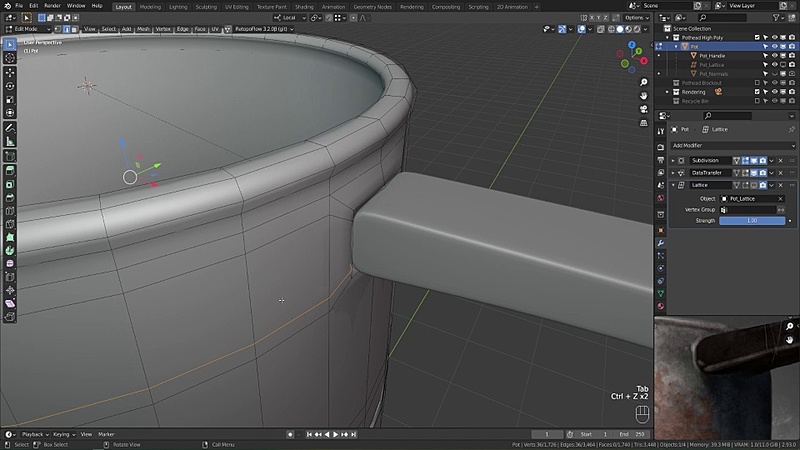Viewport: 800px width, 450px height.
Task: Activate the Scale tool
Action: [10, 99]
